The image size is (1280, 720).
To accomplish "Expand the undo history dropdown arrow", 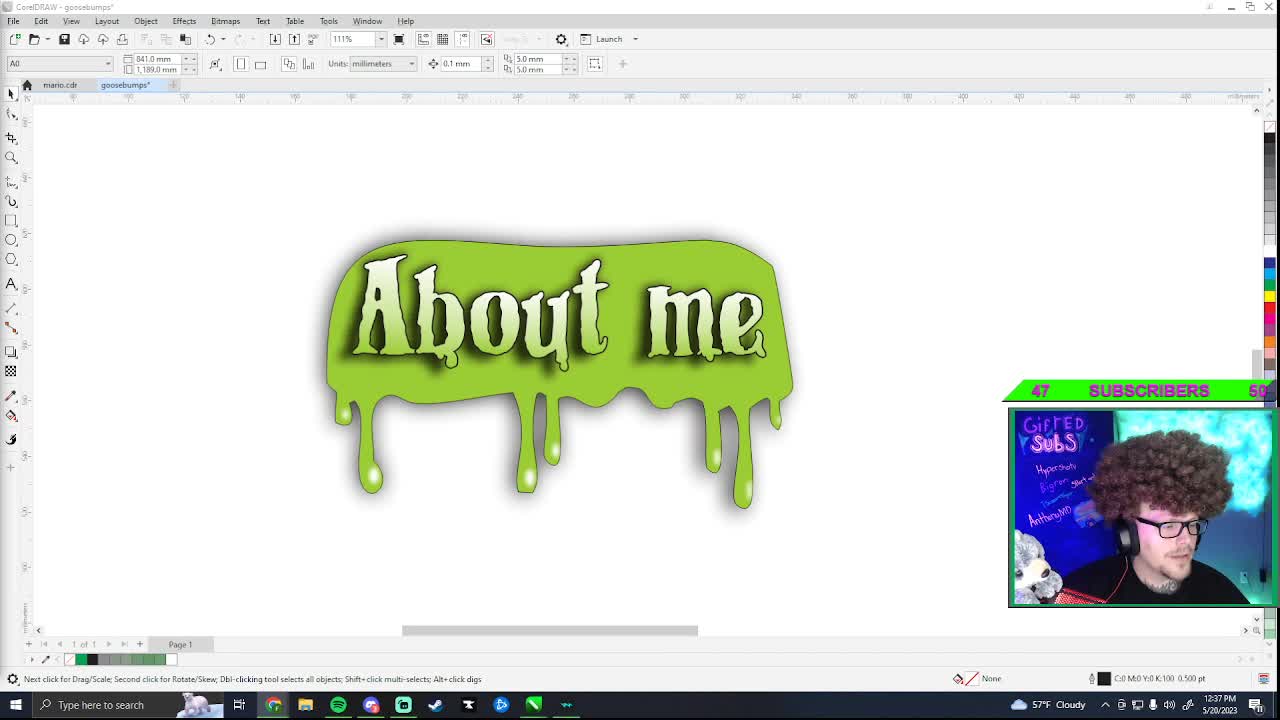I will [x=223, y=39].
